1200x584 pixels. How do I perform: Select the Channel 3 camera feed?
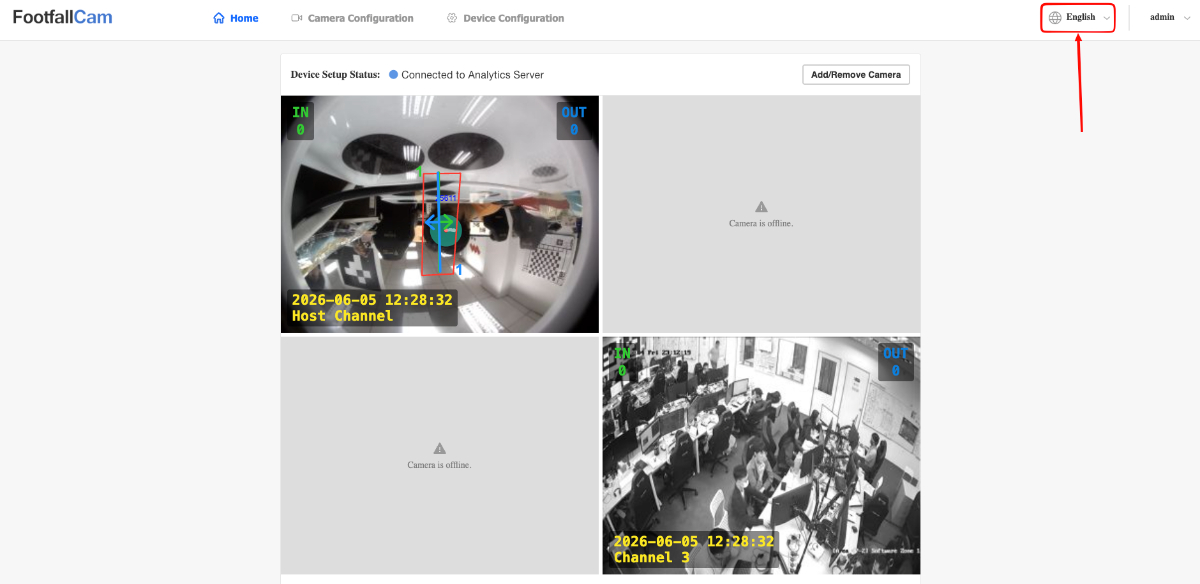click(x=761, y=455)
